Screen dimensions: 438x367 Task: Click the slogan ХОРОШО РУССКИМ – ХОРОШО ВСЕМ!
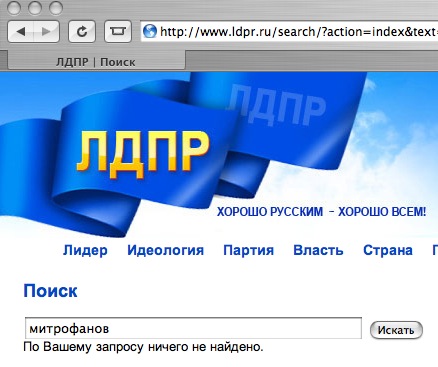[321, 212]
